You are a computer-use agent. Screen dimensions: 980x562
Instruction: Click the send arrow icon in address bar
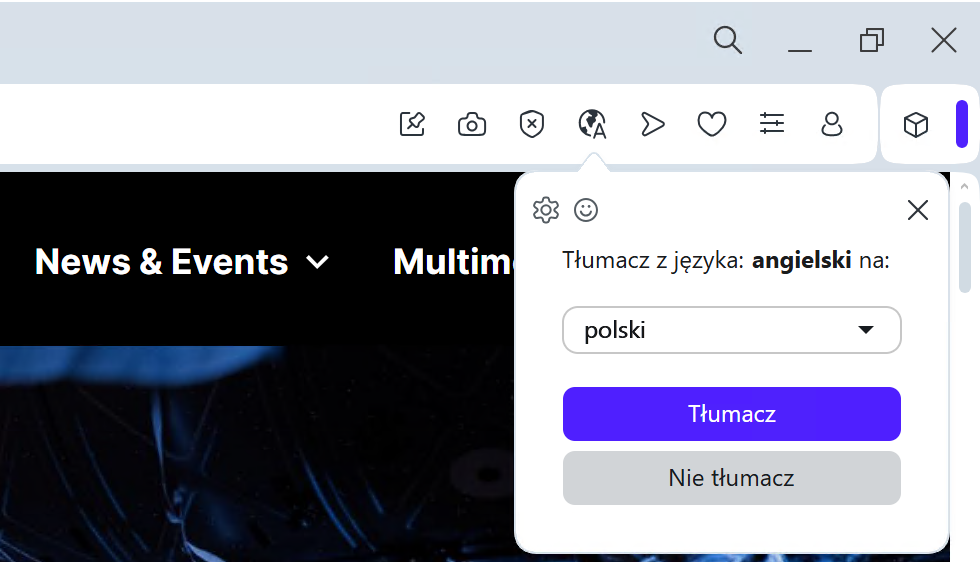click(x=652, y=124)
